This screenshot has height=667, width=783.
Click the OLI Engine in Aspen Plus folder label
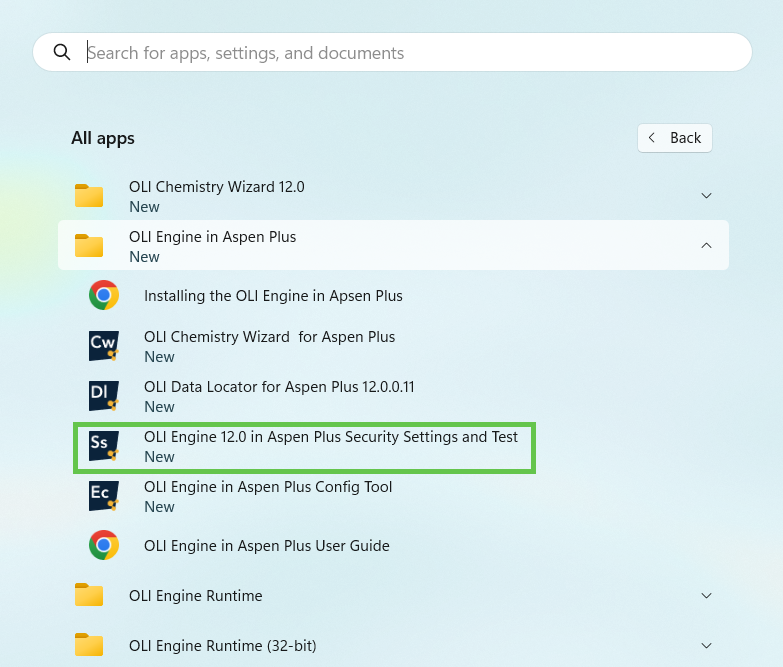(x=212, y=237)
